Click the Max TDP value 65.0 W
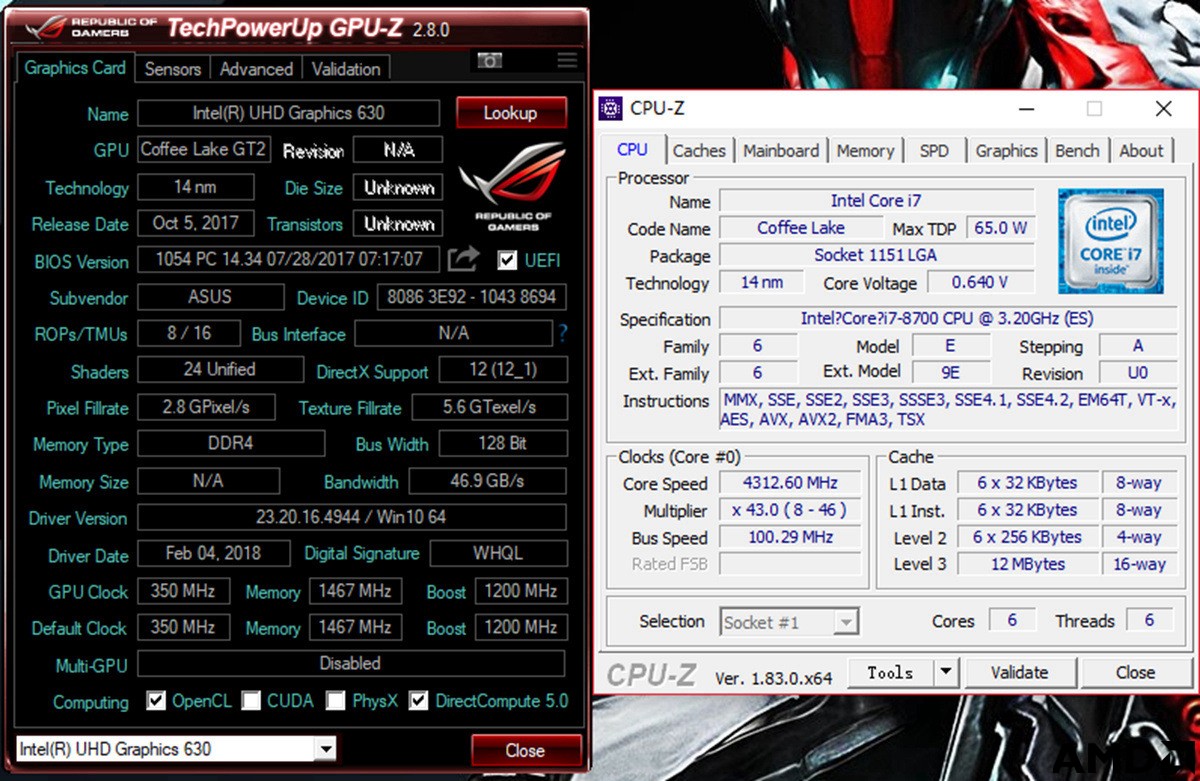Image resolution: width=1200 pixels, height=781 pixels. click(x=1001, y=228)
